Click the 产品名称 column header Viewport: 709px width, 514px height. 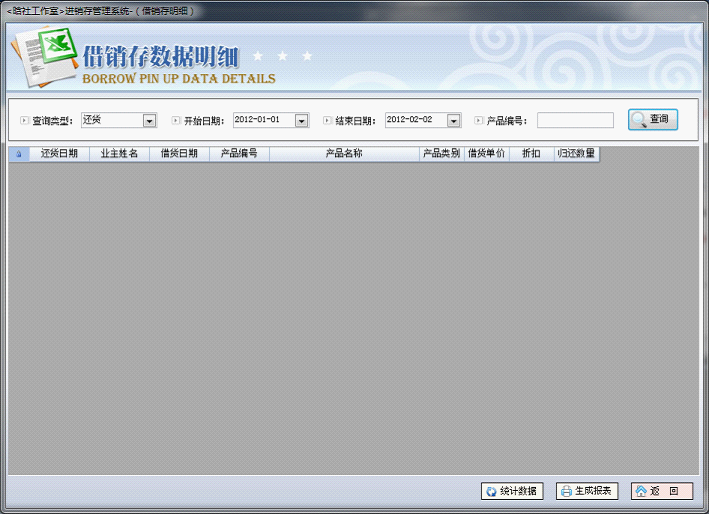tap(344, 154)
